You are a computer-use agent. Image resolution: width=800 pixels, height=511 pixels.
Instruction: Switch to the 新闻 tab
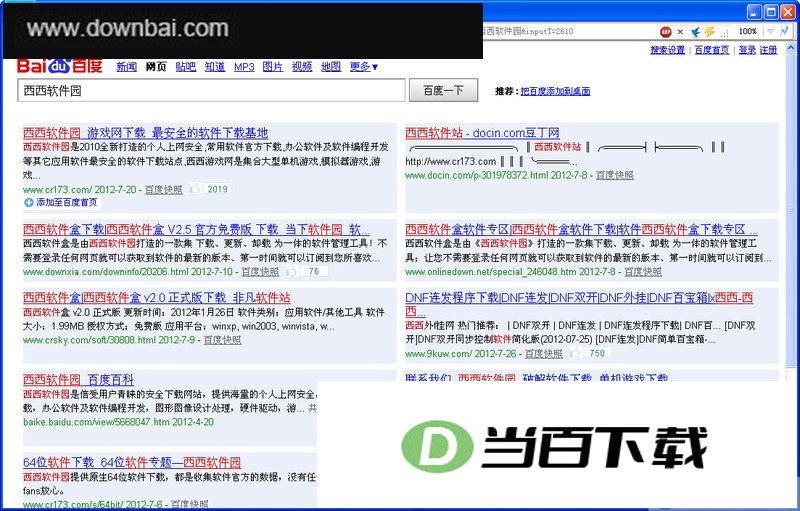coord(127,66)
